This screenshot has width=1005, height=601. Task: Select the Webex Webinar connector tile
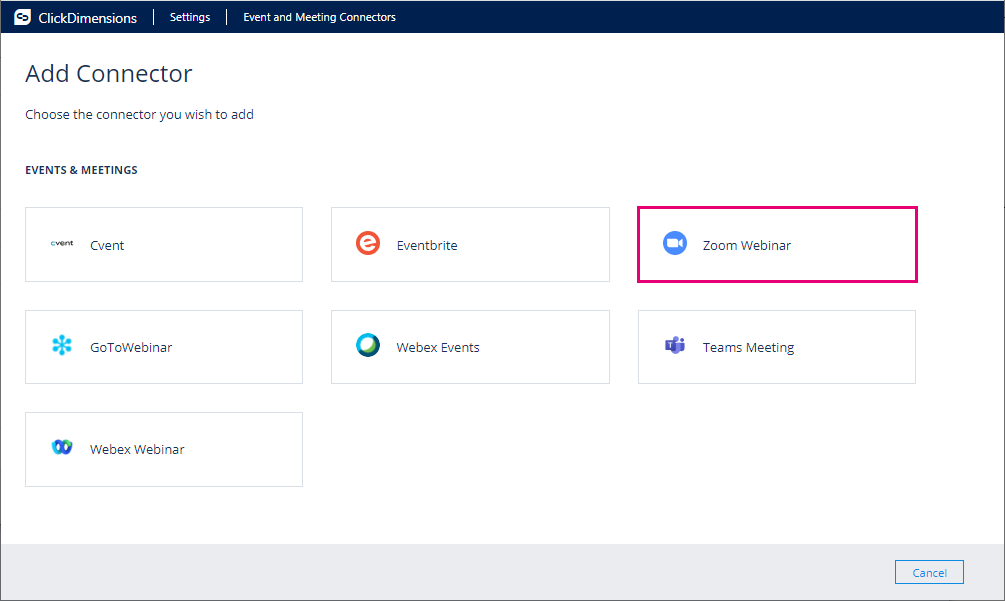point(163,448)
